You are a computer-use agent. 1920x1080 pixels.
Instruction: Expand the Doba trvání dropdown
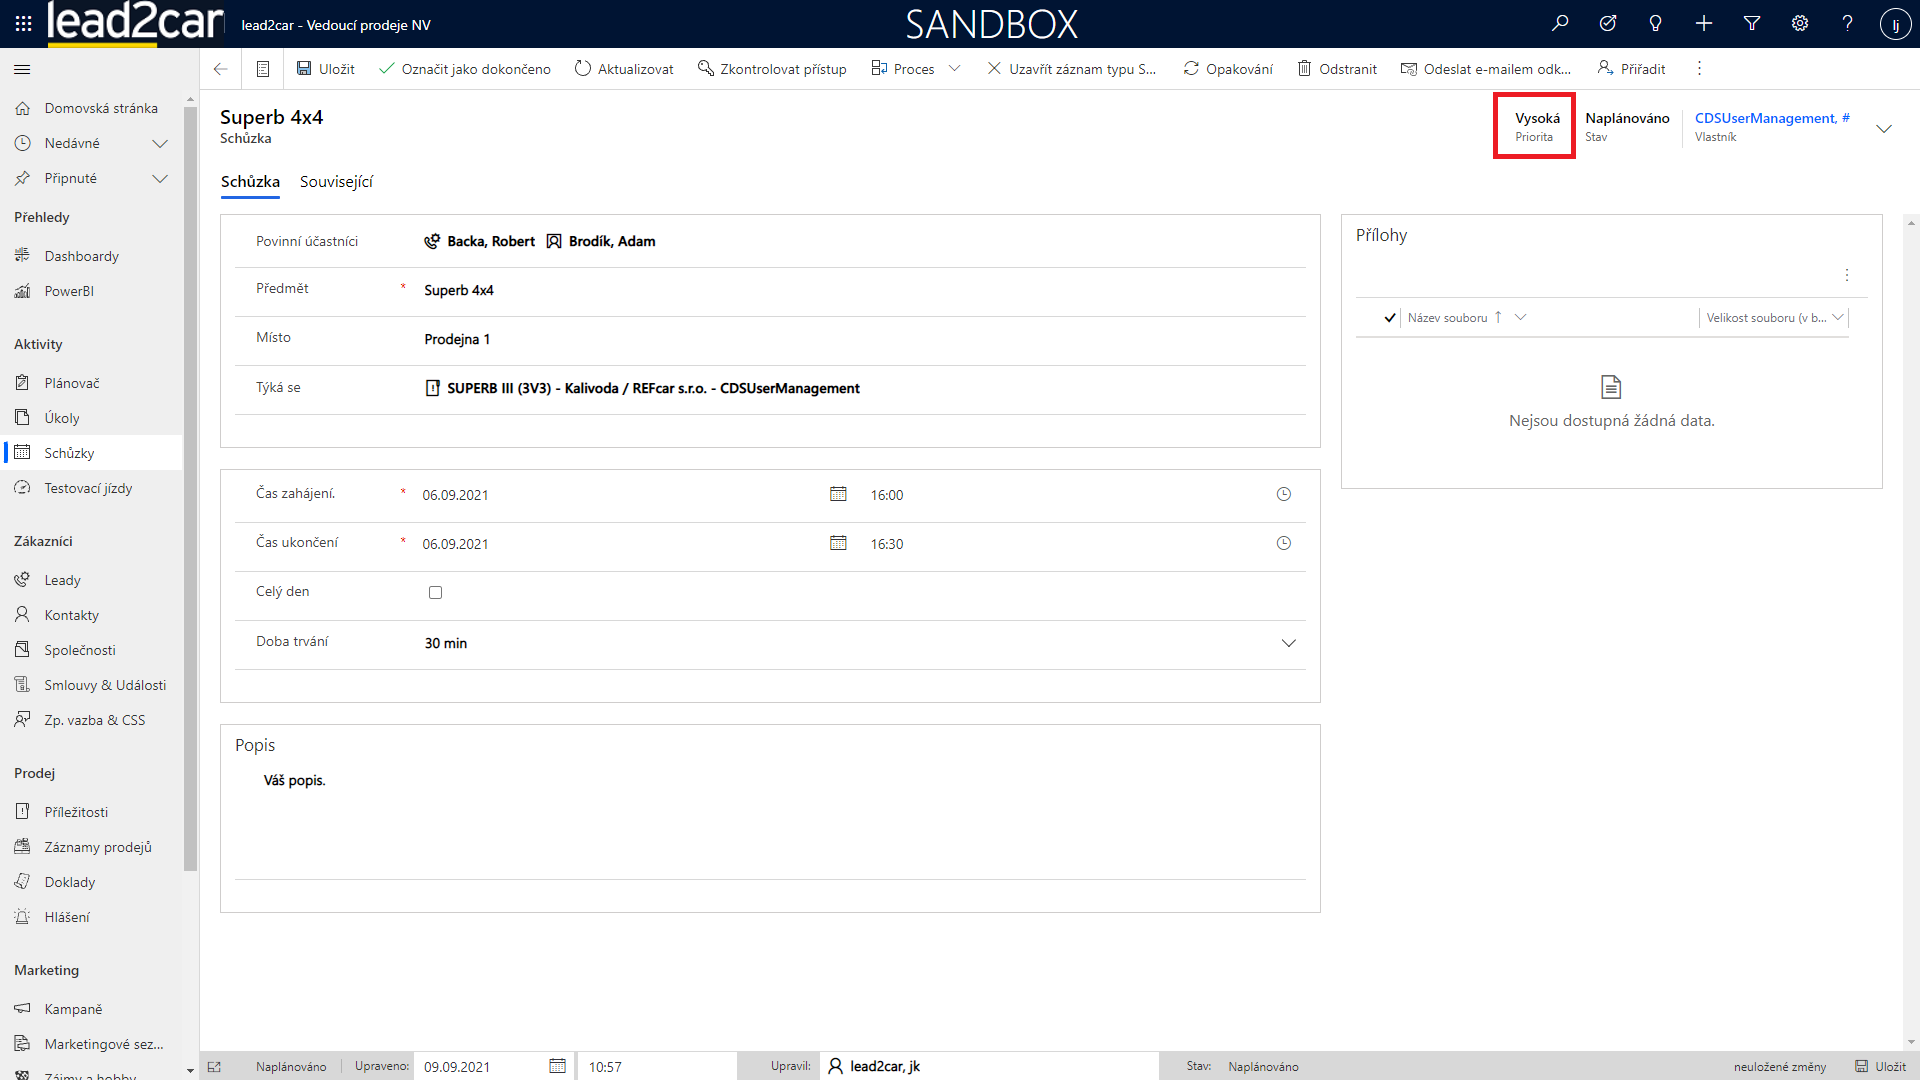[x=1288, y=643]
